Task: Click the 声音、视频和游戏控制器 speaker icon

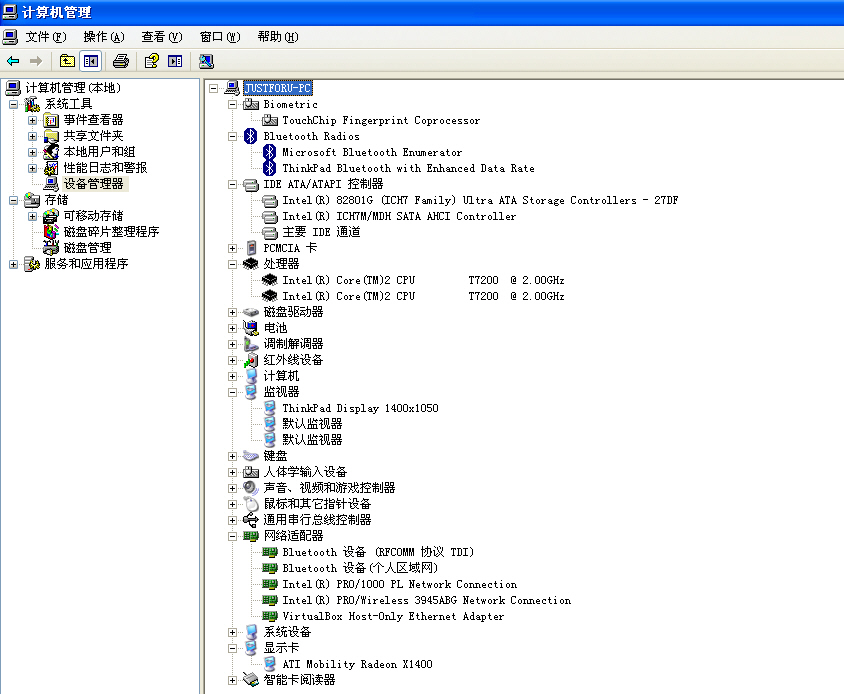Action: 251,488
